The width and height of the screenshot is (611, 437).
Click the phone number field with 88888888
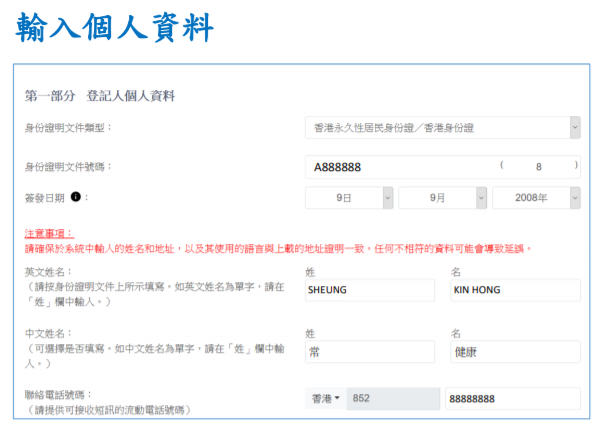click(x=512, y=399)
